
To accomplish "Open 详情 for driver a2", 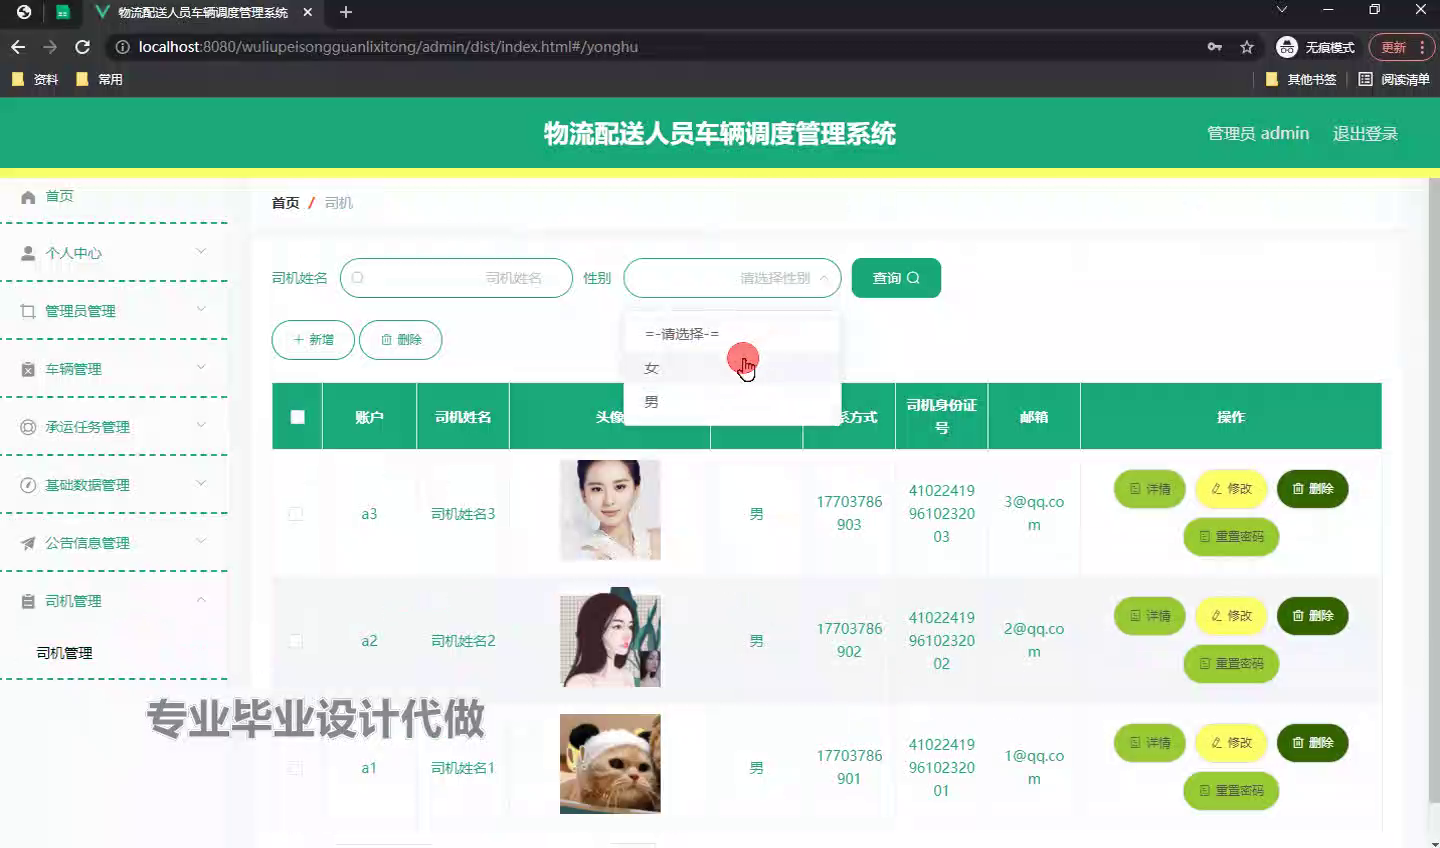I will (x=1149, y=616).
